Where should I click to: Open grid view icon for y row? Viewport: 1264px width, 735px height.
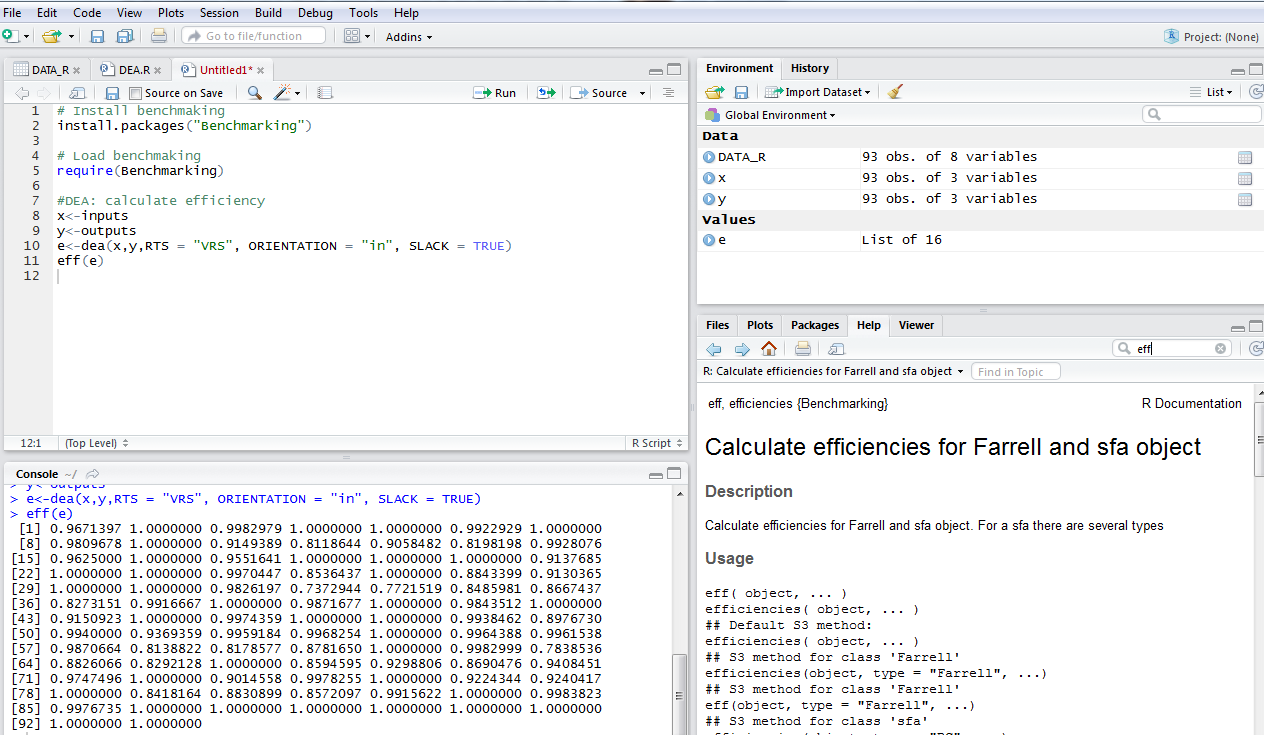coord(1245,200)
